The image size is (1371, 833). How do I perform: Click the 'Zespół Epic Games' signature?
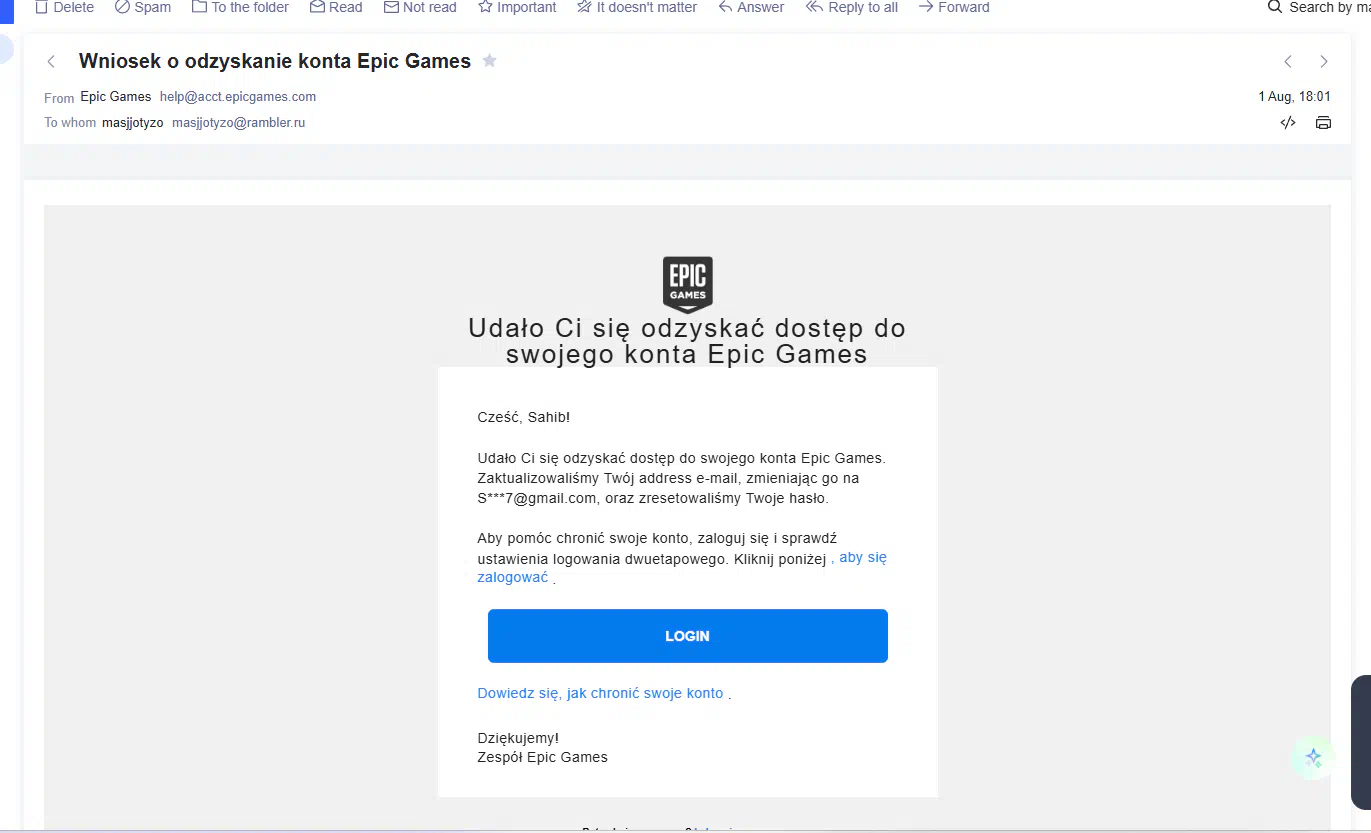(x=542, y=757)
